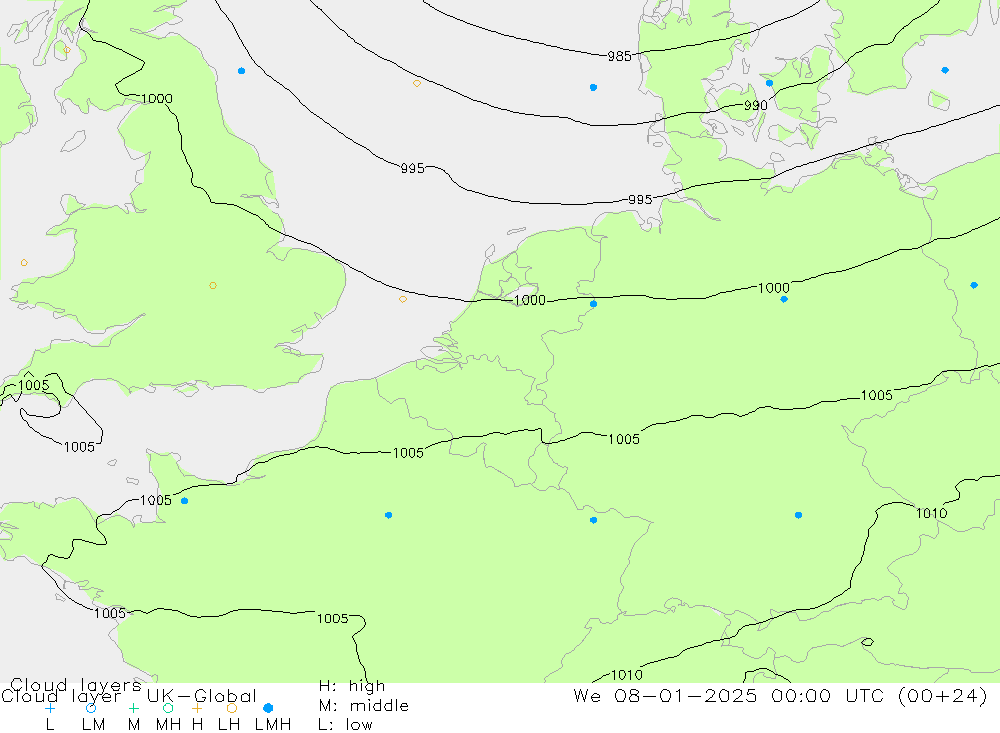Select blue marker beside Normandy 1005 label
Image resolution: width=1000 pixels, height=733 pixels.
pyautogui.click(x=184, y=501)
